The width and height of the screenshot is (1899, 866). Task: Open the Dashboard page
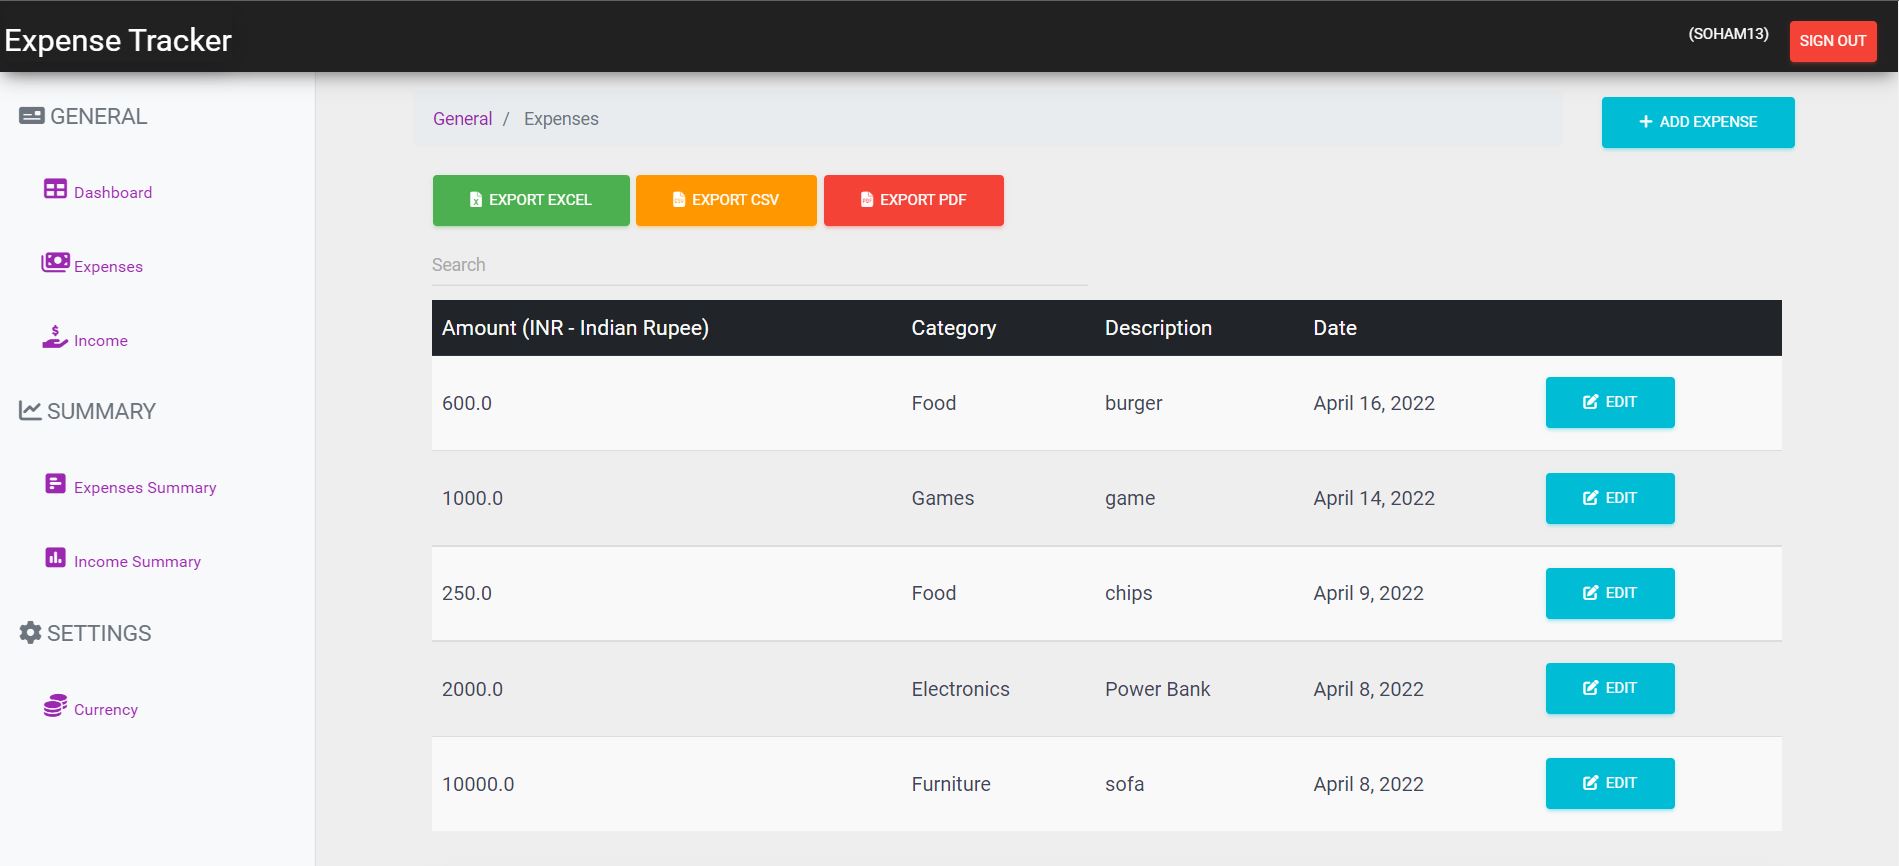[113, 192]
